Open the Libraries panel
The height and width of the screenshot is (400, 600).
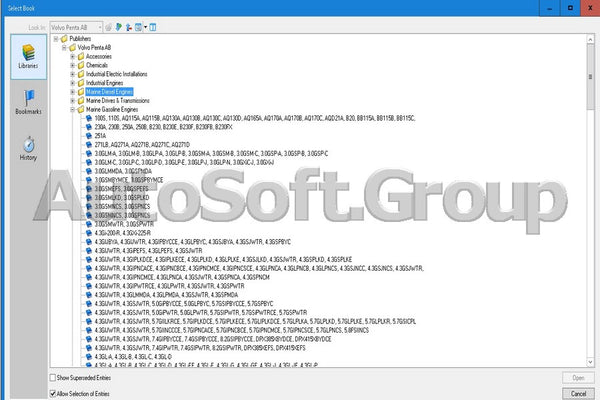point(29,57)
